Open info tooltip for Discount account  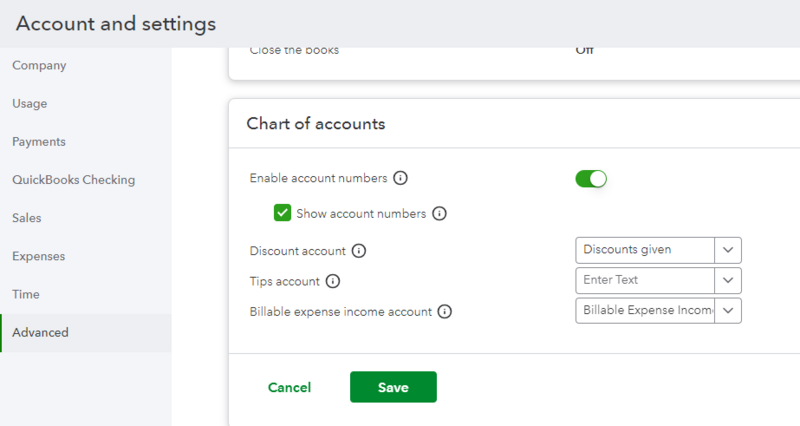(359, 250)
